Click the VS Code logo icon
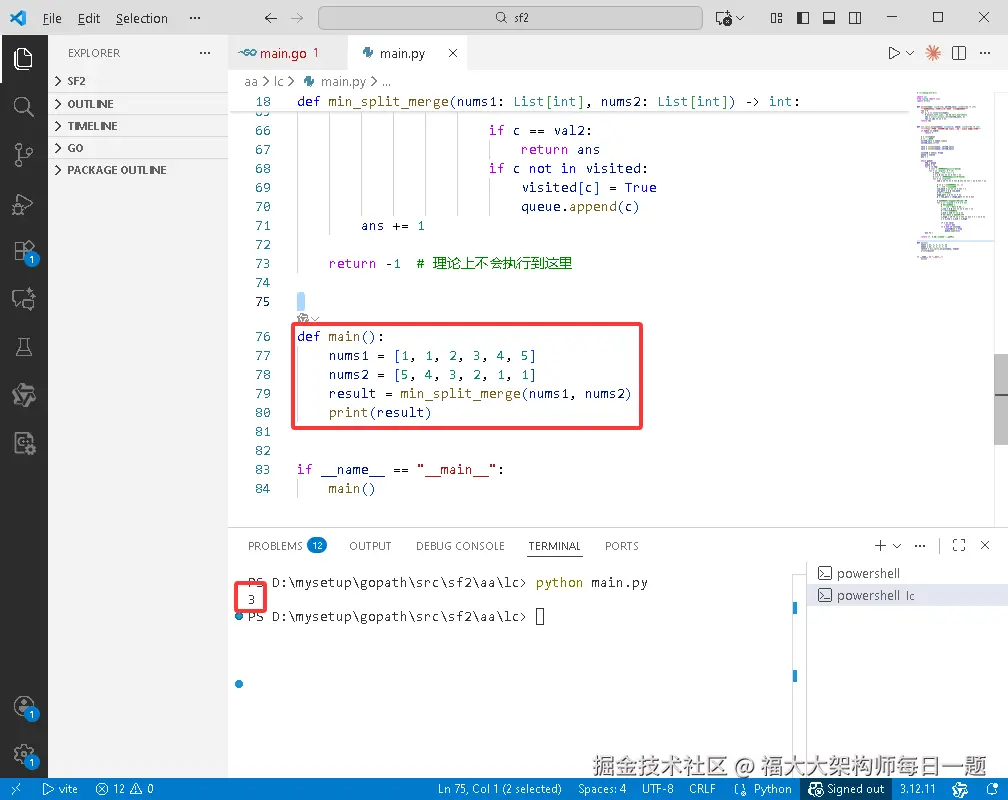 pyautogui.click(x=18, y=17)
